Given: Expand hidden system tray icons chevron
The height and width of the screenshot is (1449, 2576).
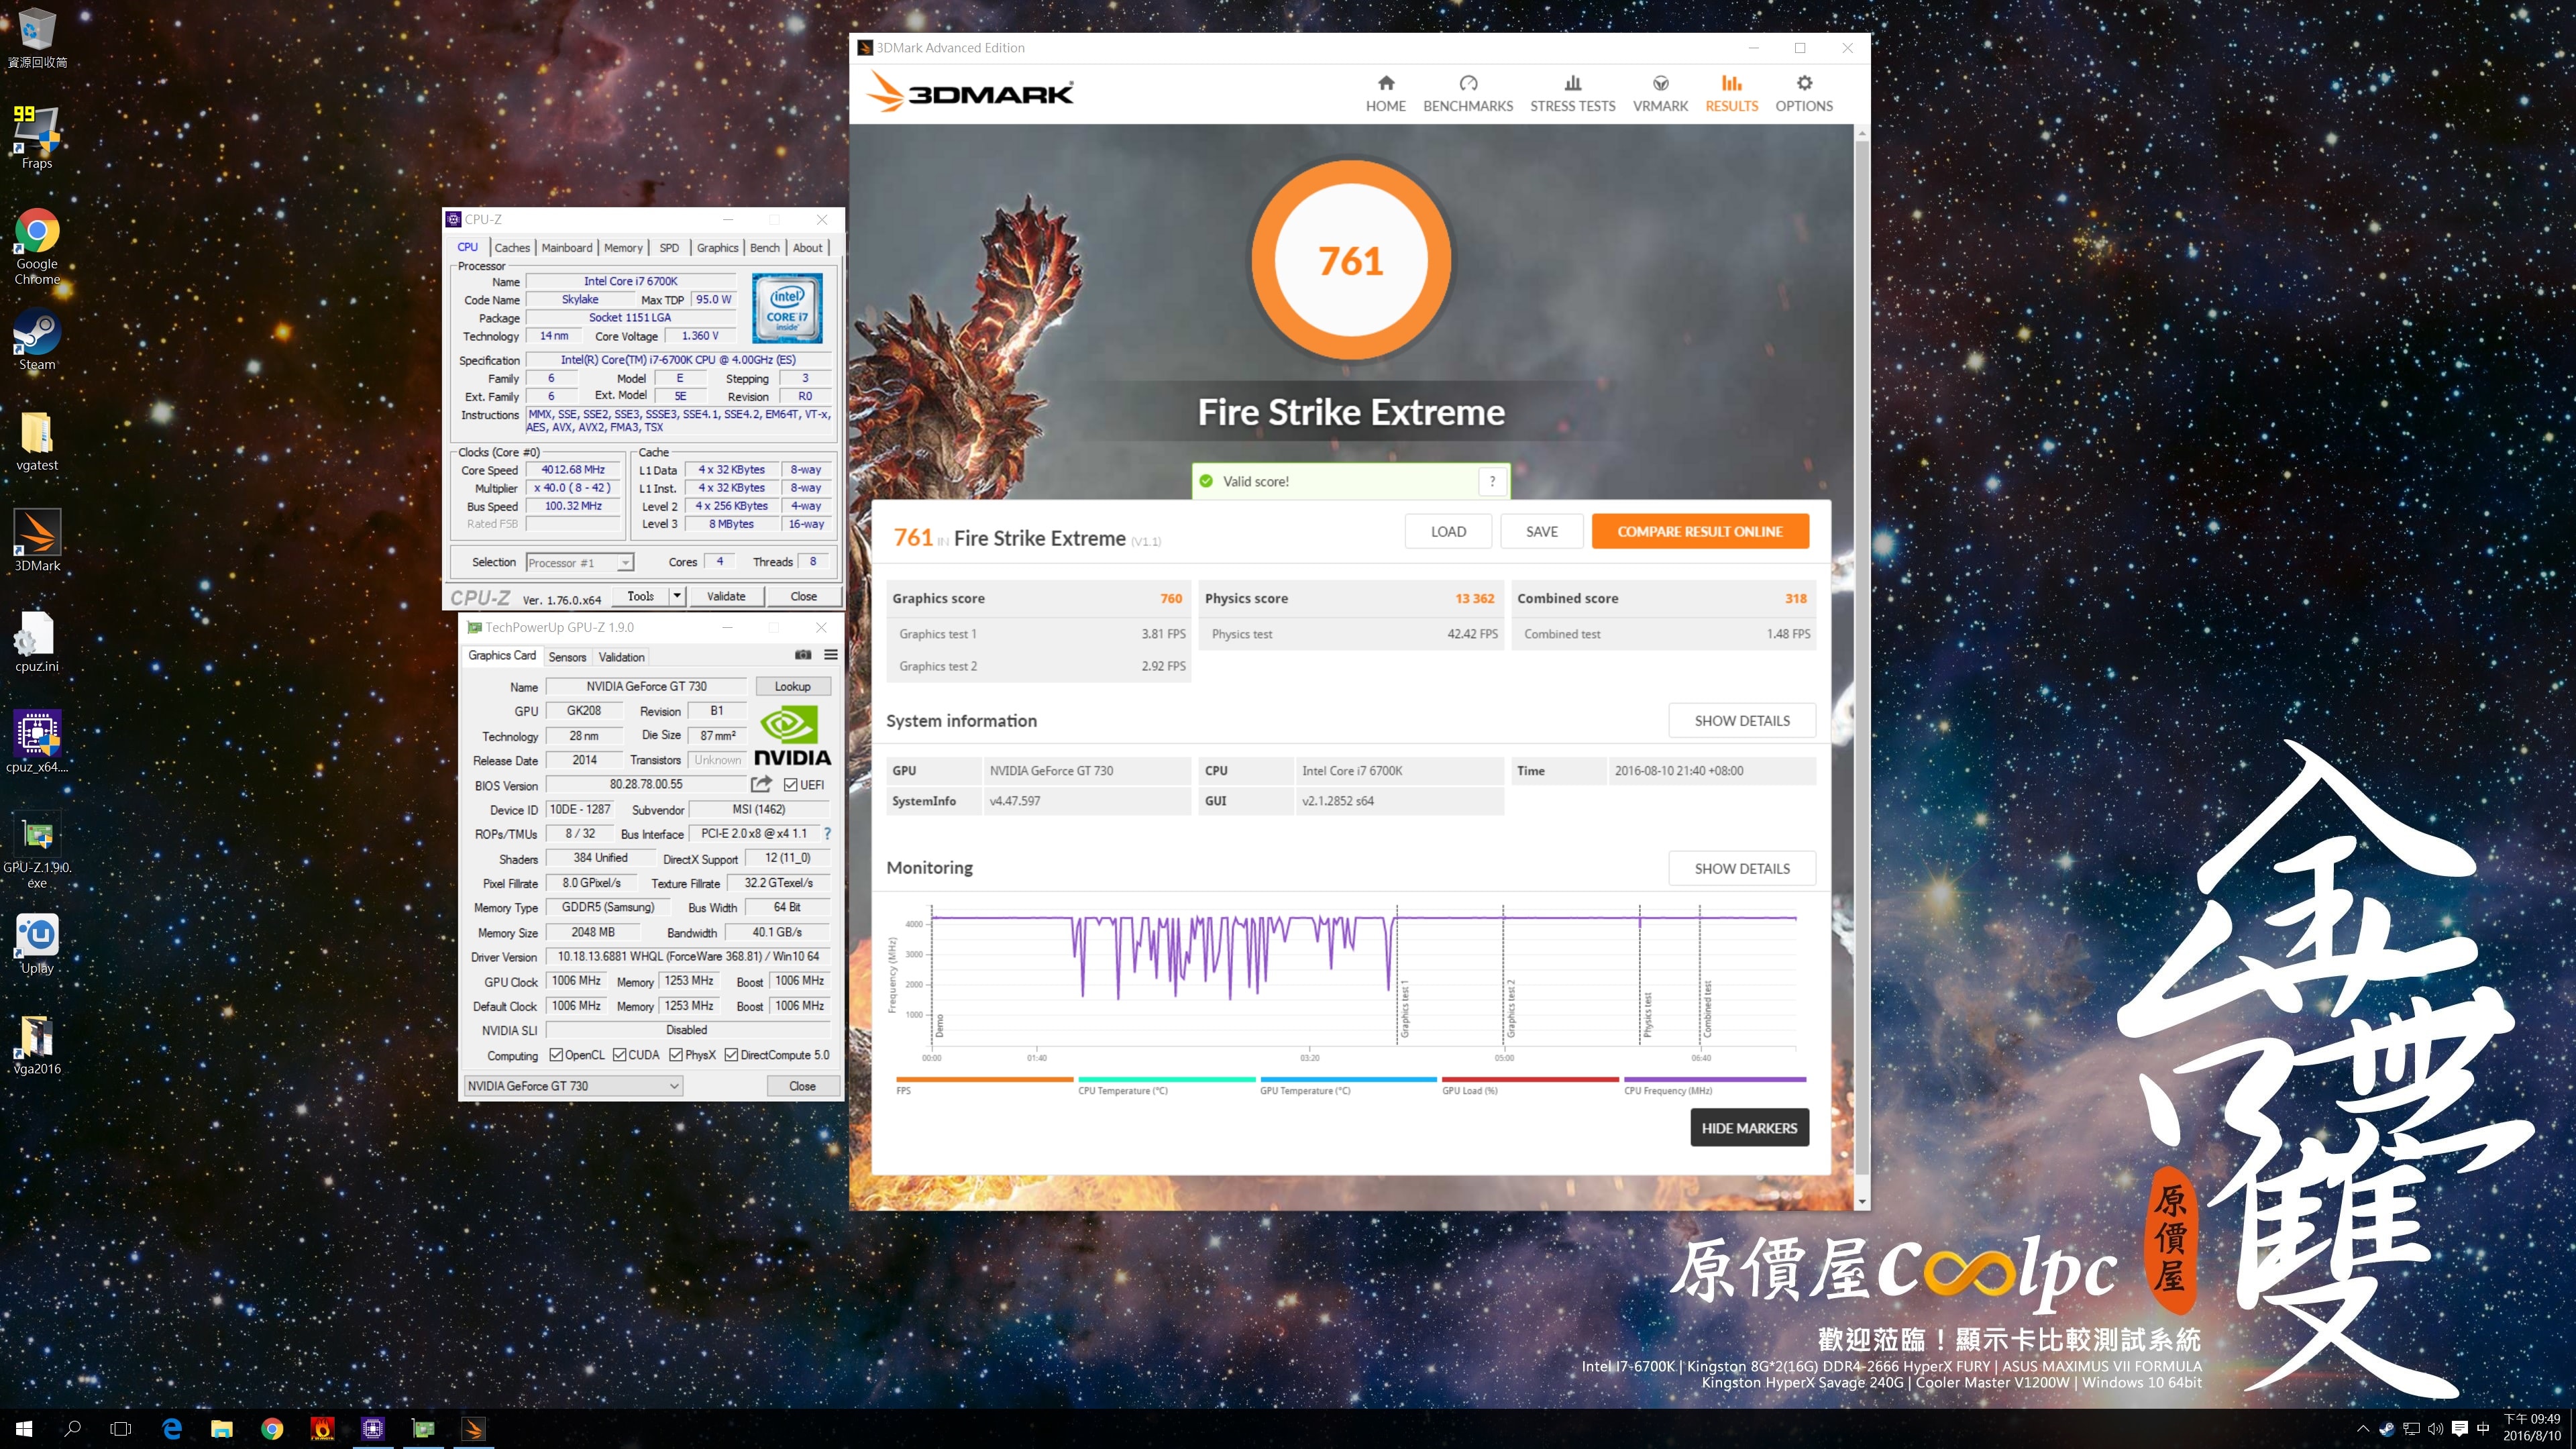Looking at the screenshot, I should [2362, 1428].
